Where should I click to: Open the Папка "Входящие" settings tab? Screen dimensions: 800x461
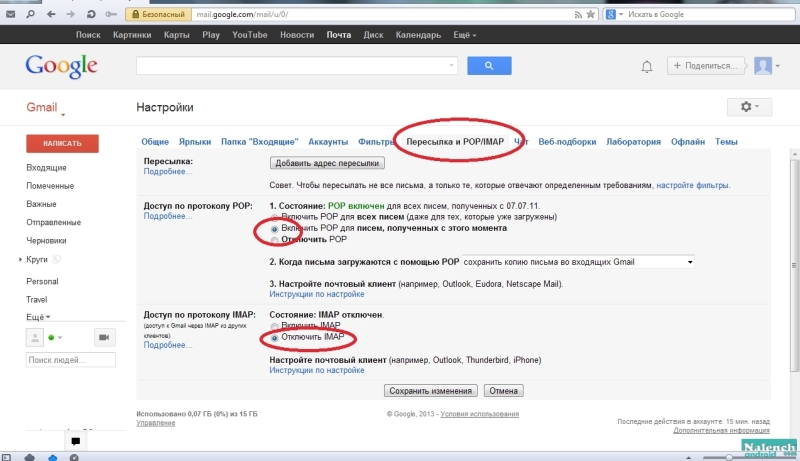pos(260,142)
